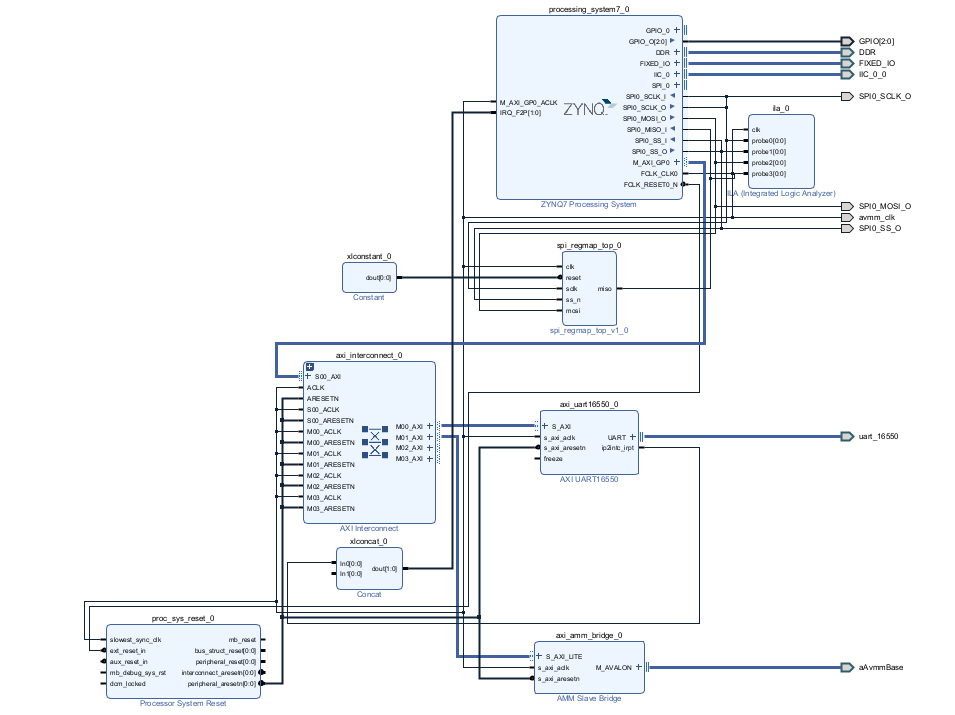Select the axi_uart16550_0 block title
Screen dimensions: 955x715
coord(589,404)
